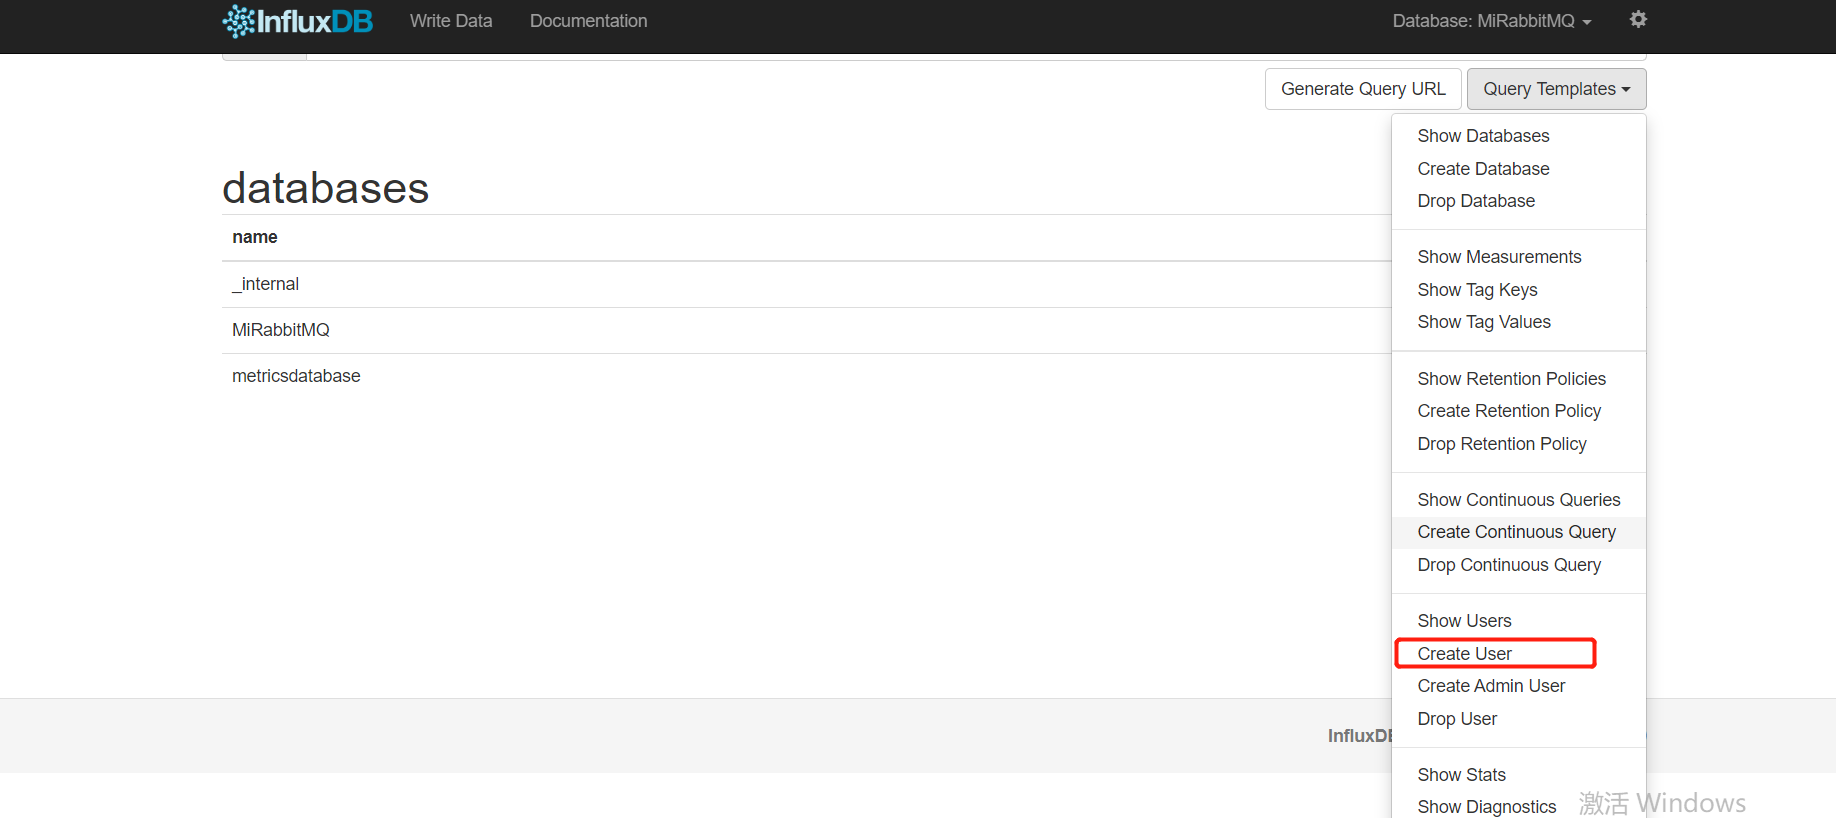1836x818 pixels.
Task: Expand the Database: MiRabbitMQ dropdown
Action: (1491, 21)
